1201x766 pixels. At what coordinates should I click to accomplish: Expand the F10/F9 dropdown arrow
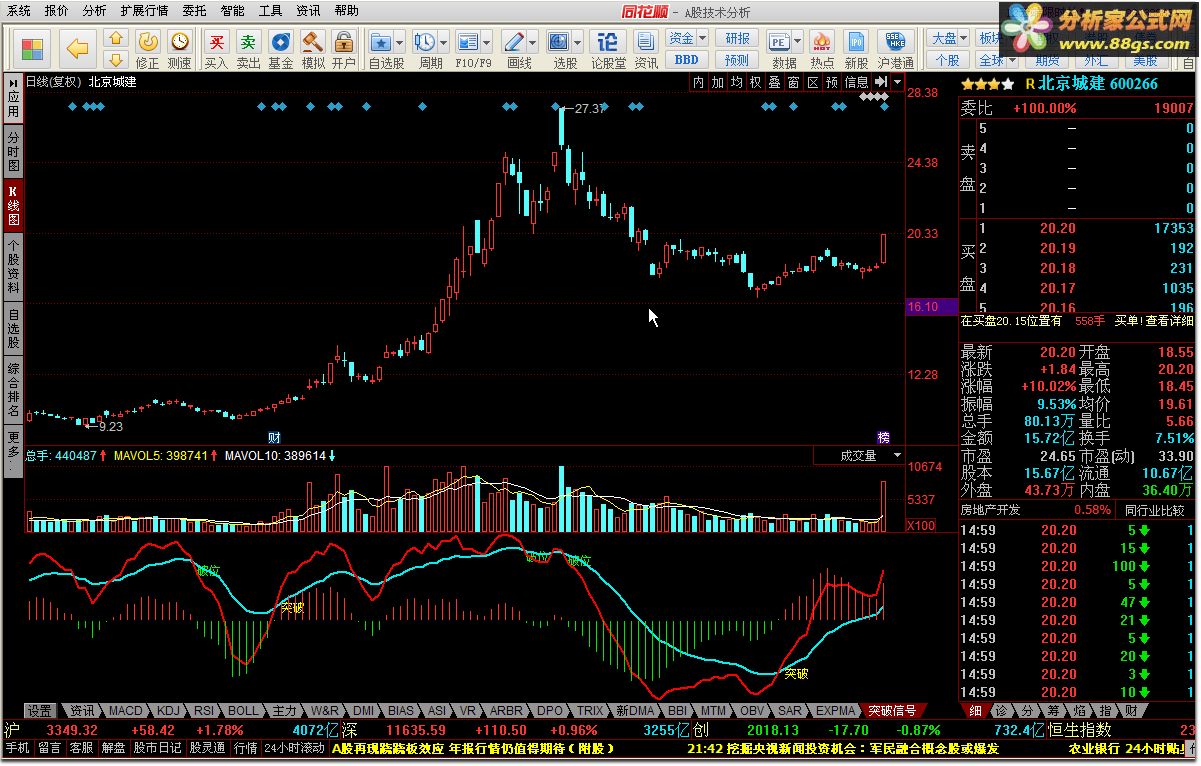click(486, 43)
